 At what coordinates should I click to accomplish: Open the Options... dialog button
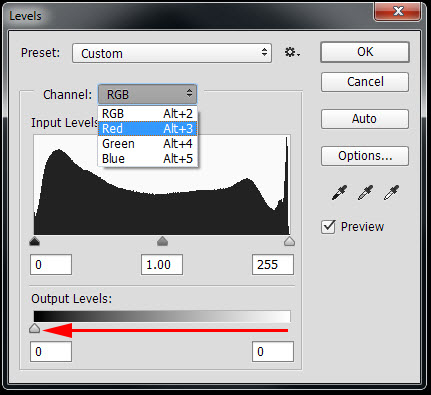click(365, 156)
